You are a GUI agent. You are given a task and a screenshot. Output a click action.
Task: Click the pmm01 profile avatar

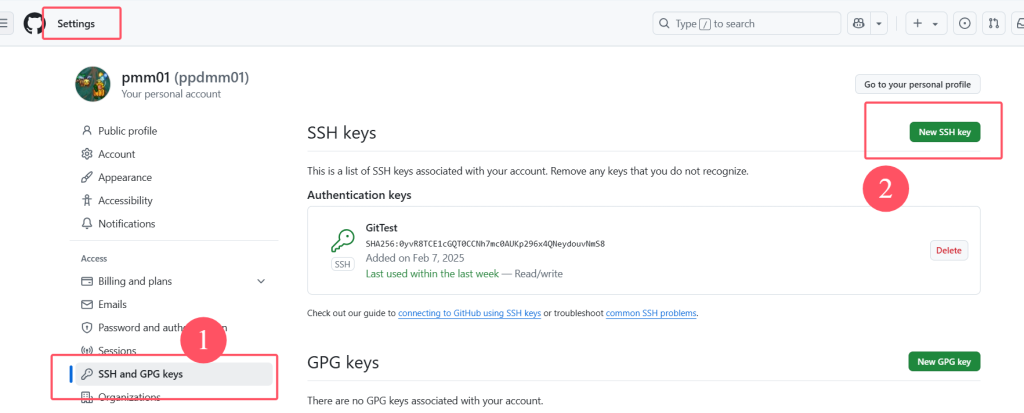pos(92,84)
